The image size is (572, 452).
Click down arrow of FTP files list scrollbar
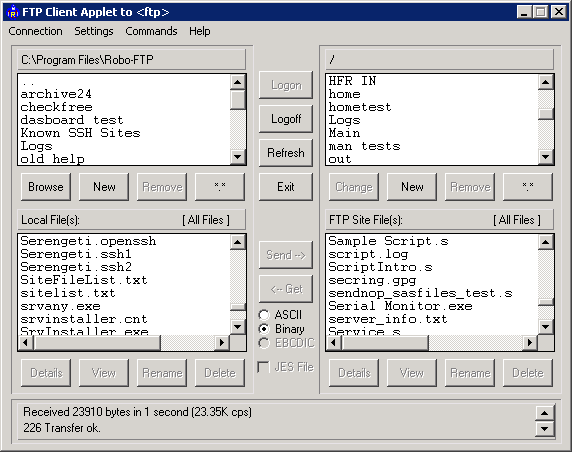click(546, 327)
